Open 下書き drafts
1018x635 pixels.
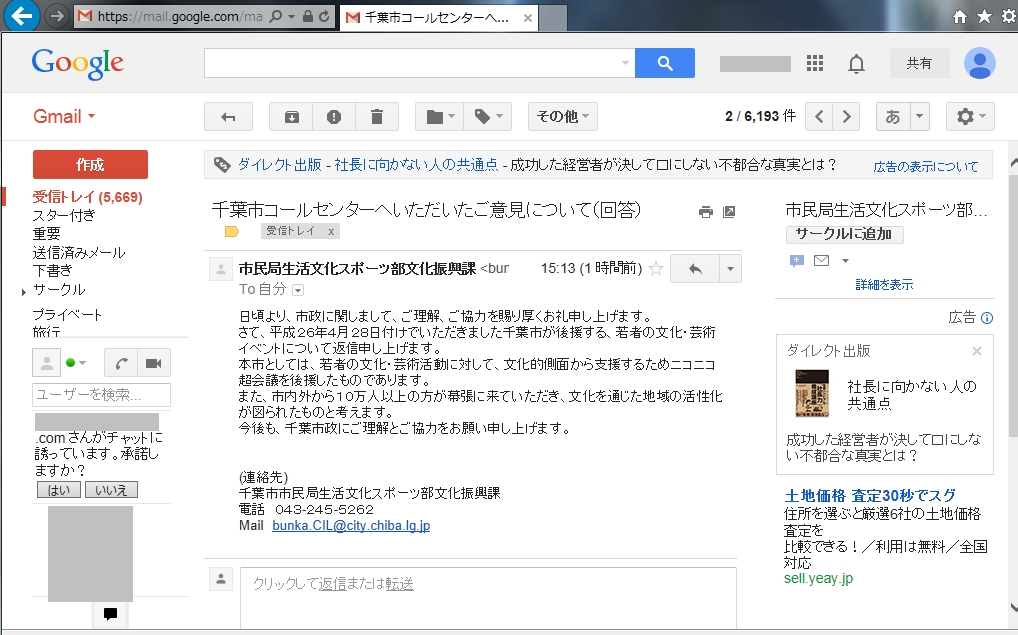(52, 270)
